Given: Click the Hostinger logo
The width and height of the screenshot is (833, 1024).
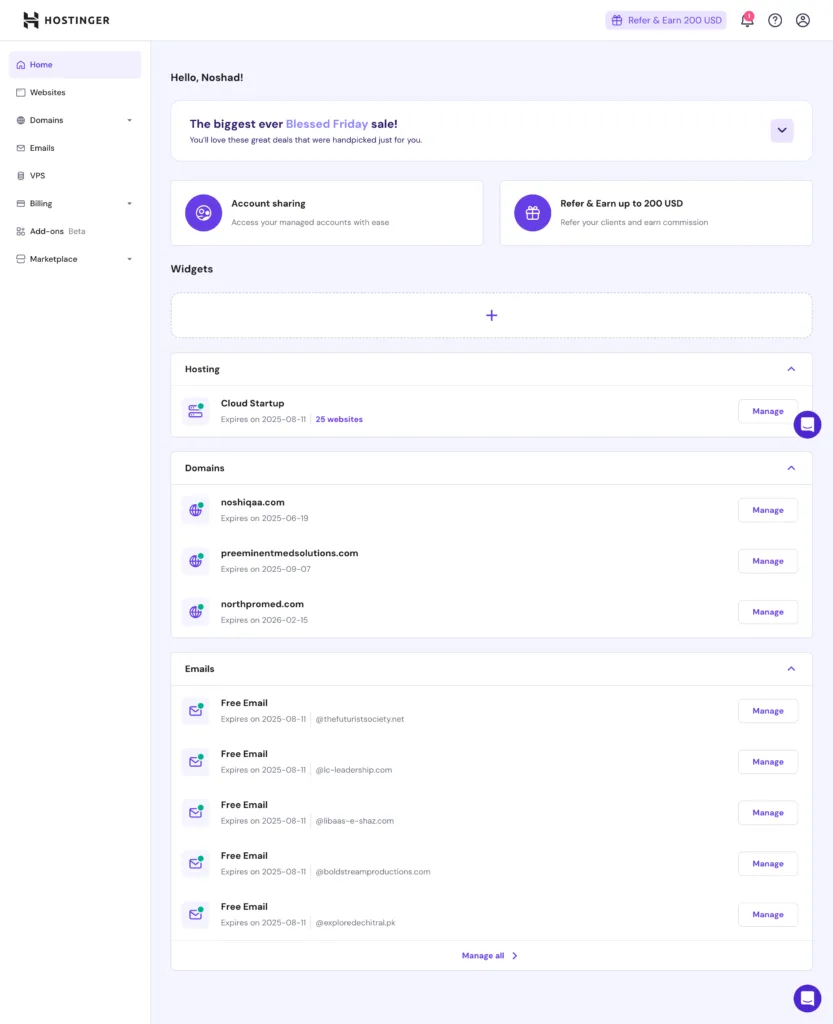Looking at the screenshot, I should tap(66, 20).
